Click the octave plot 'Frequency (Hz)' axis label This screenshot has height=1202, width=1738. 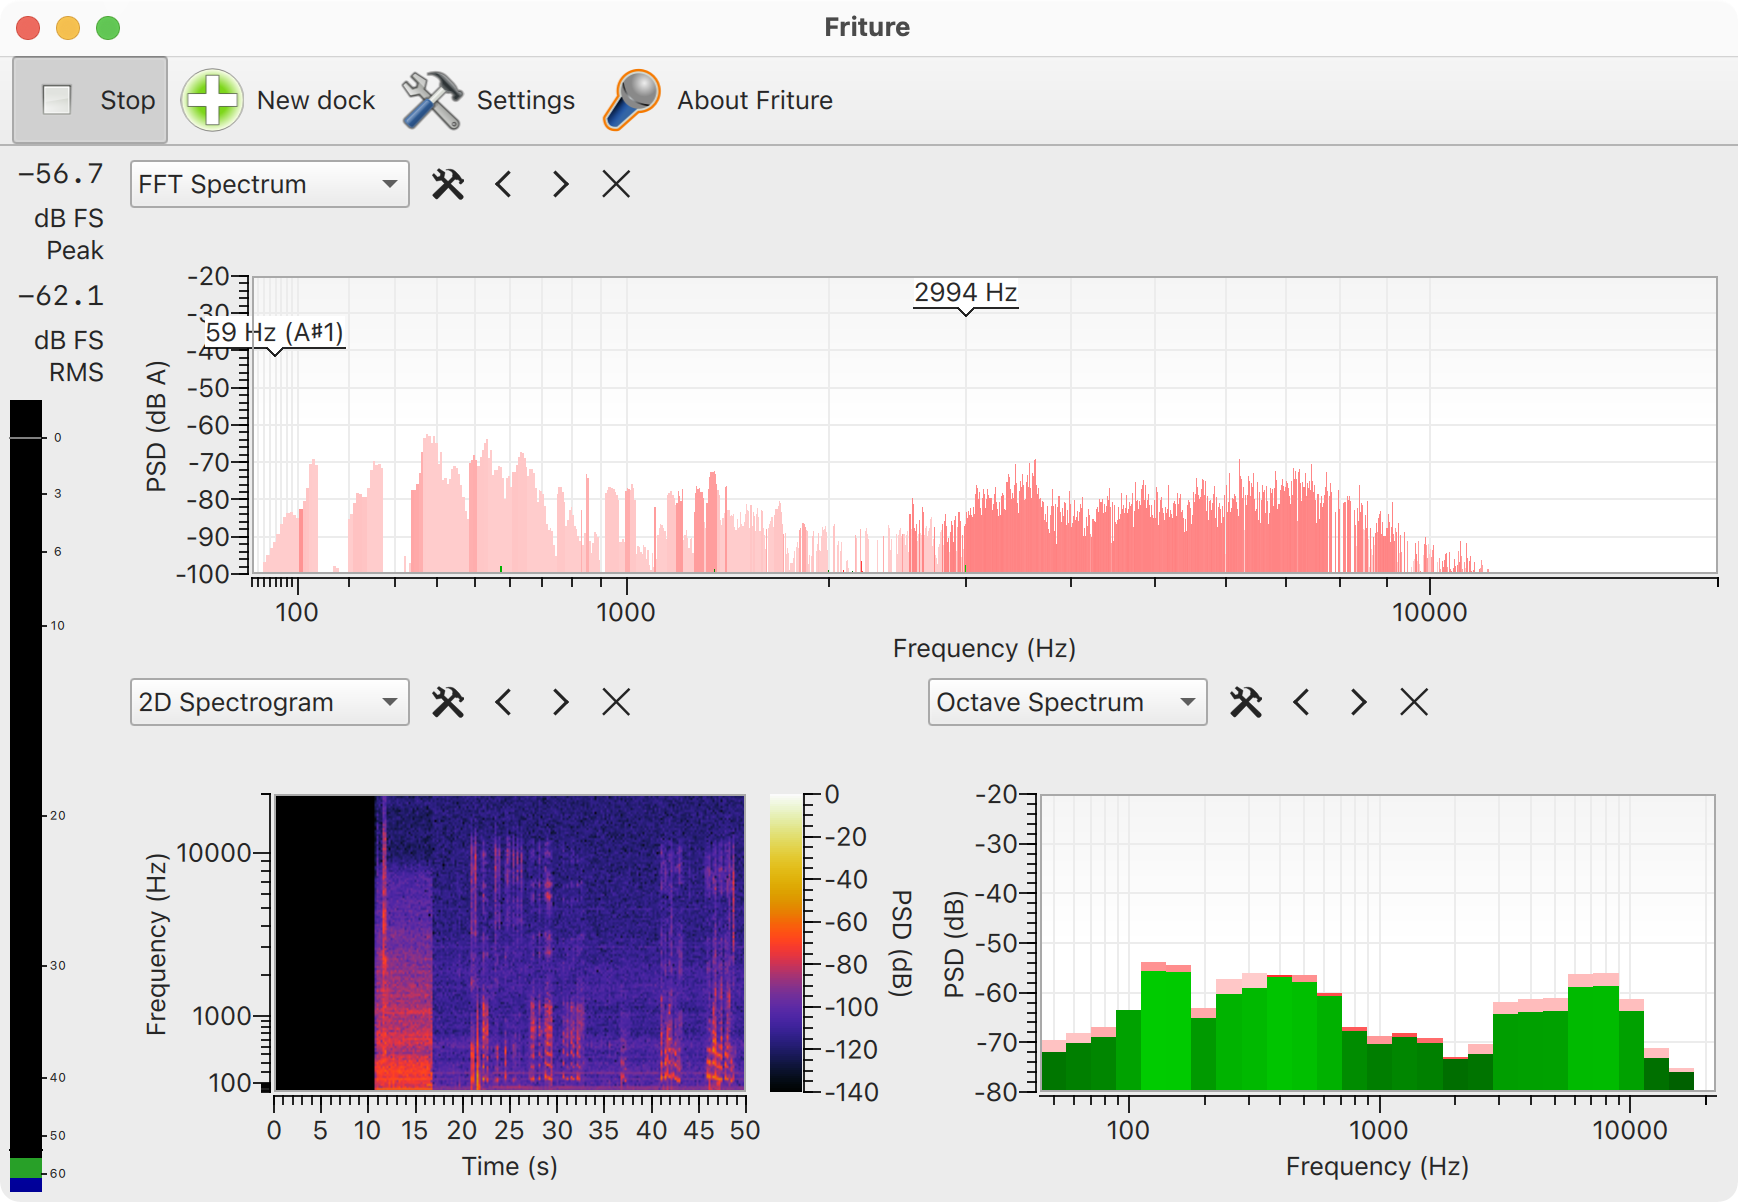(1377, 1166)
